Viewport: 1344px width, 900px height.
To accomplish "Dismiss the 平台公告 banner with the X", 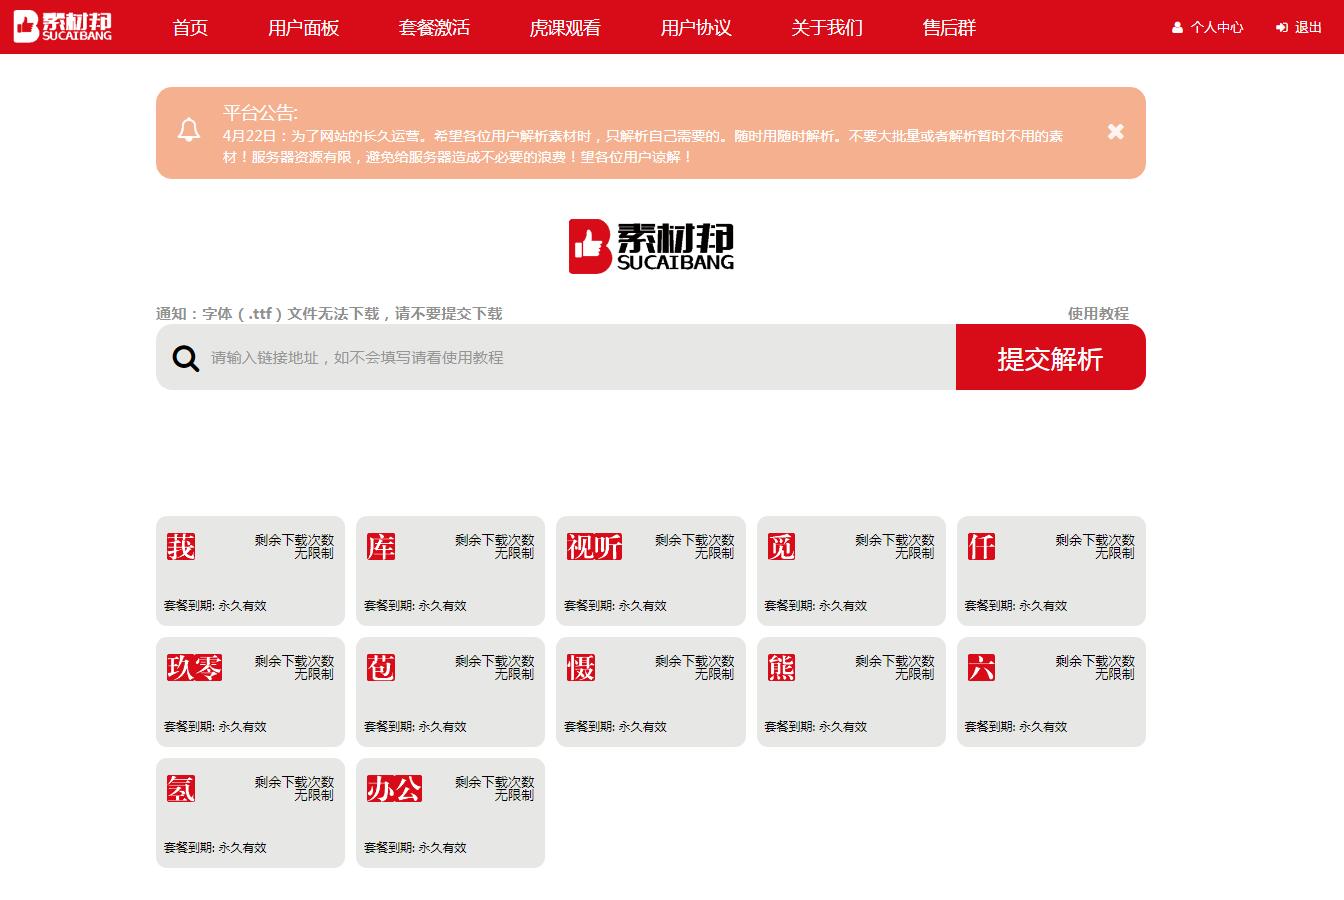I will (1116, 131).
